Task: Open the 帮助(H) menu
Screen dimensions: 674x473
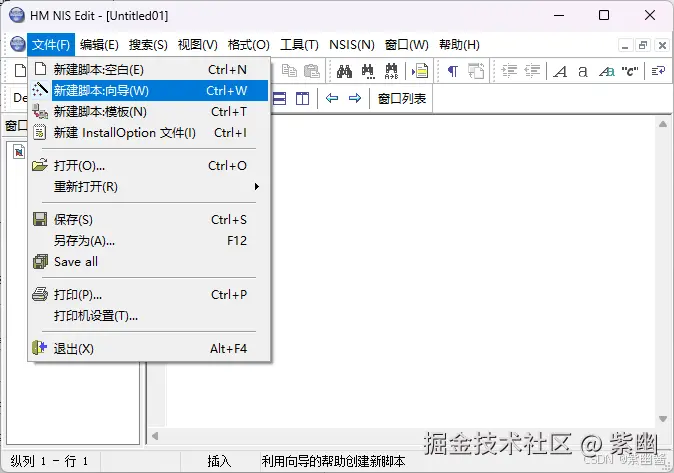Action: pos(459,45)
